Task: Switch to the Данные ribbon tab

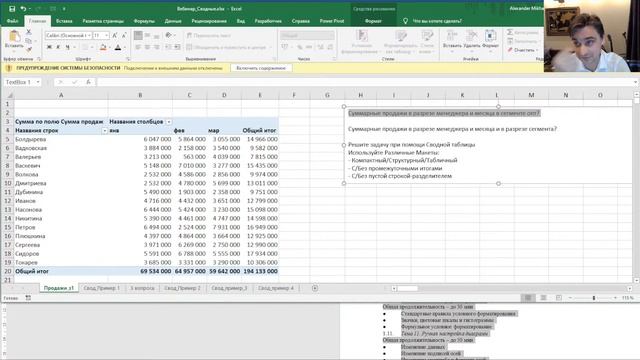Action: pyautogui.click(x=173, y=21)
